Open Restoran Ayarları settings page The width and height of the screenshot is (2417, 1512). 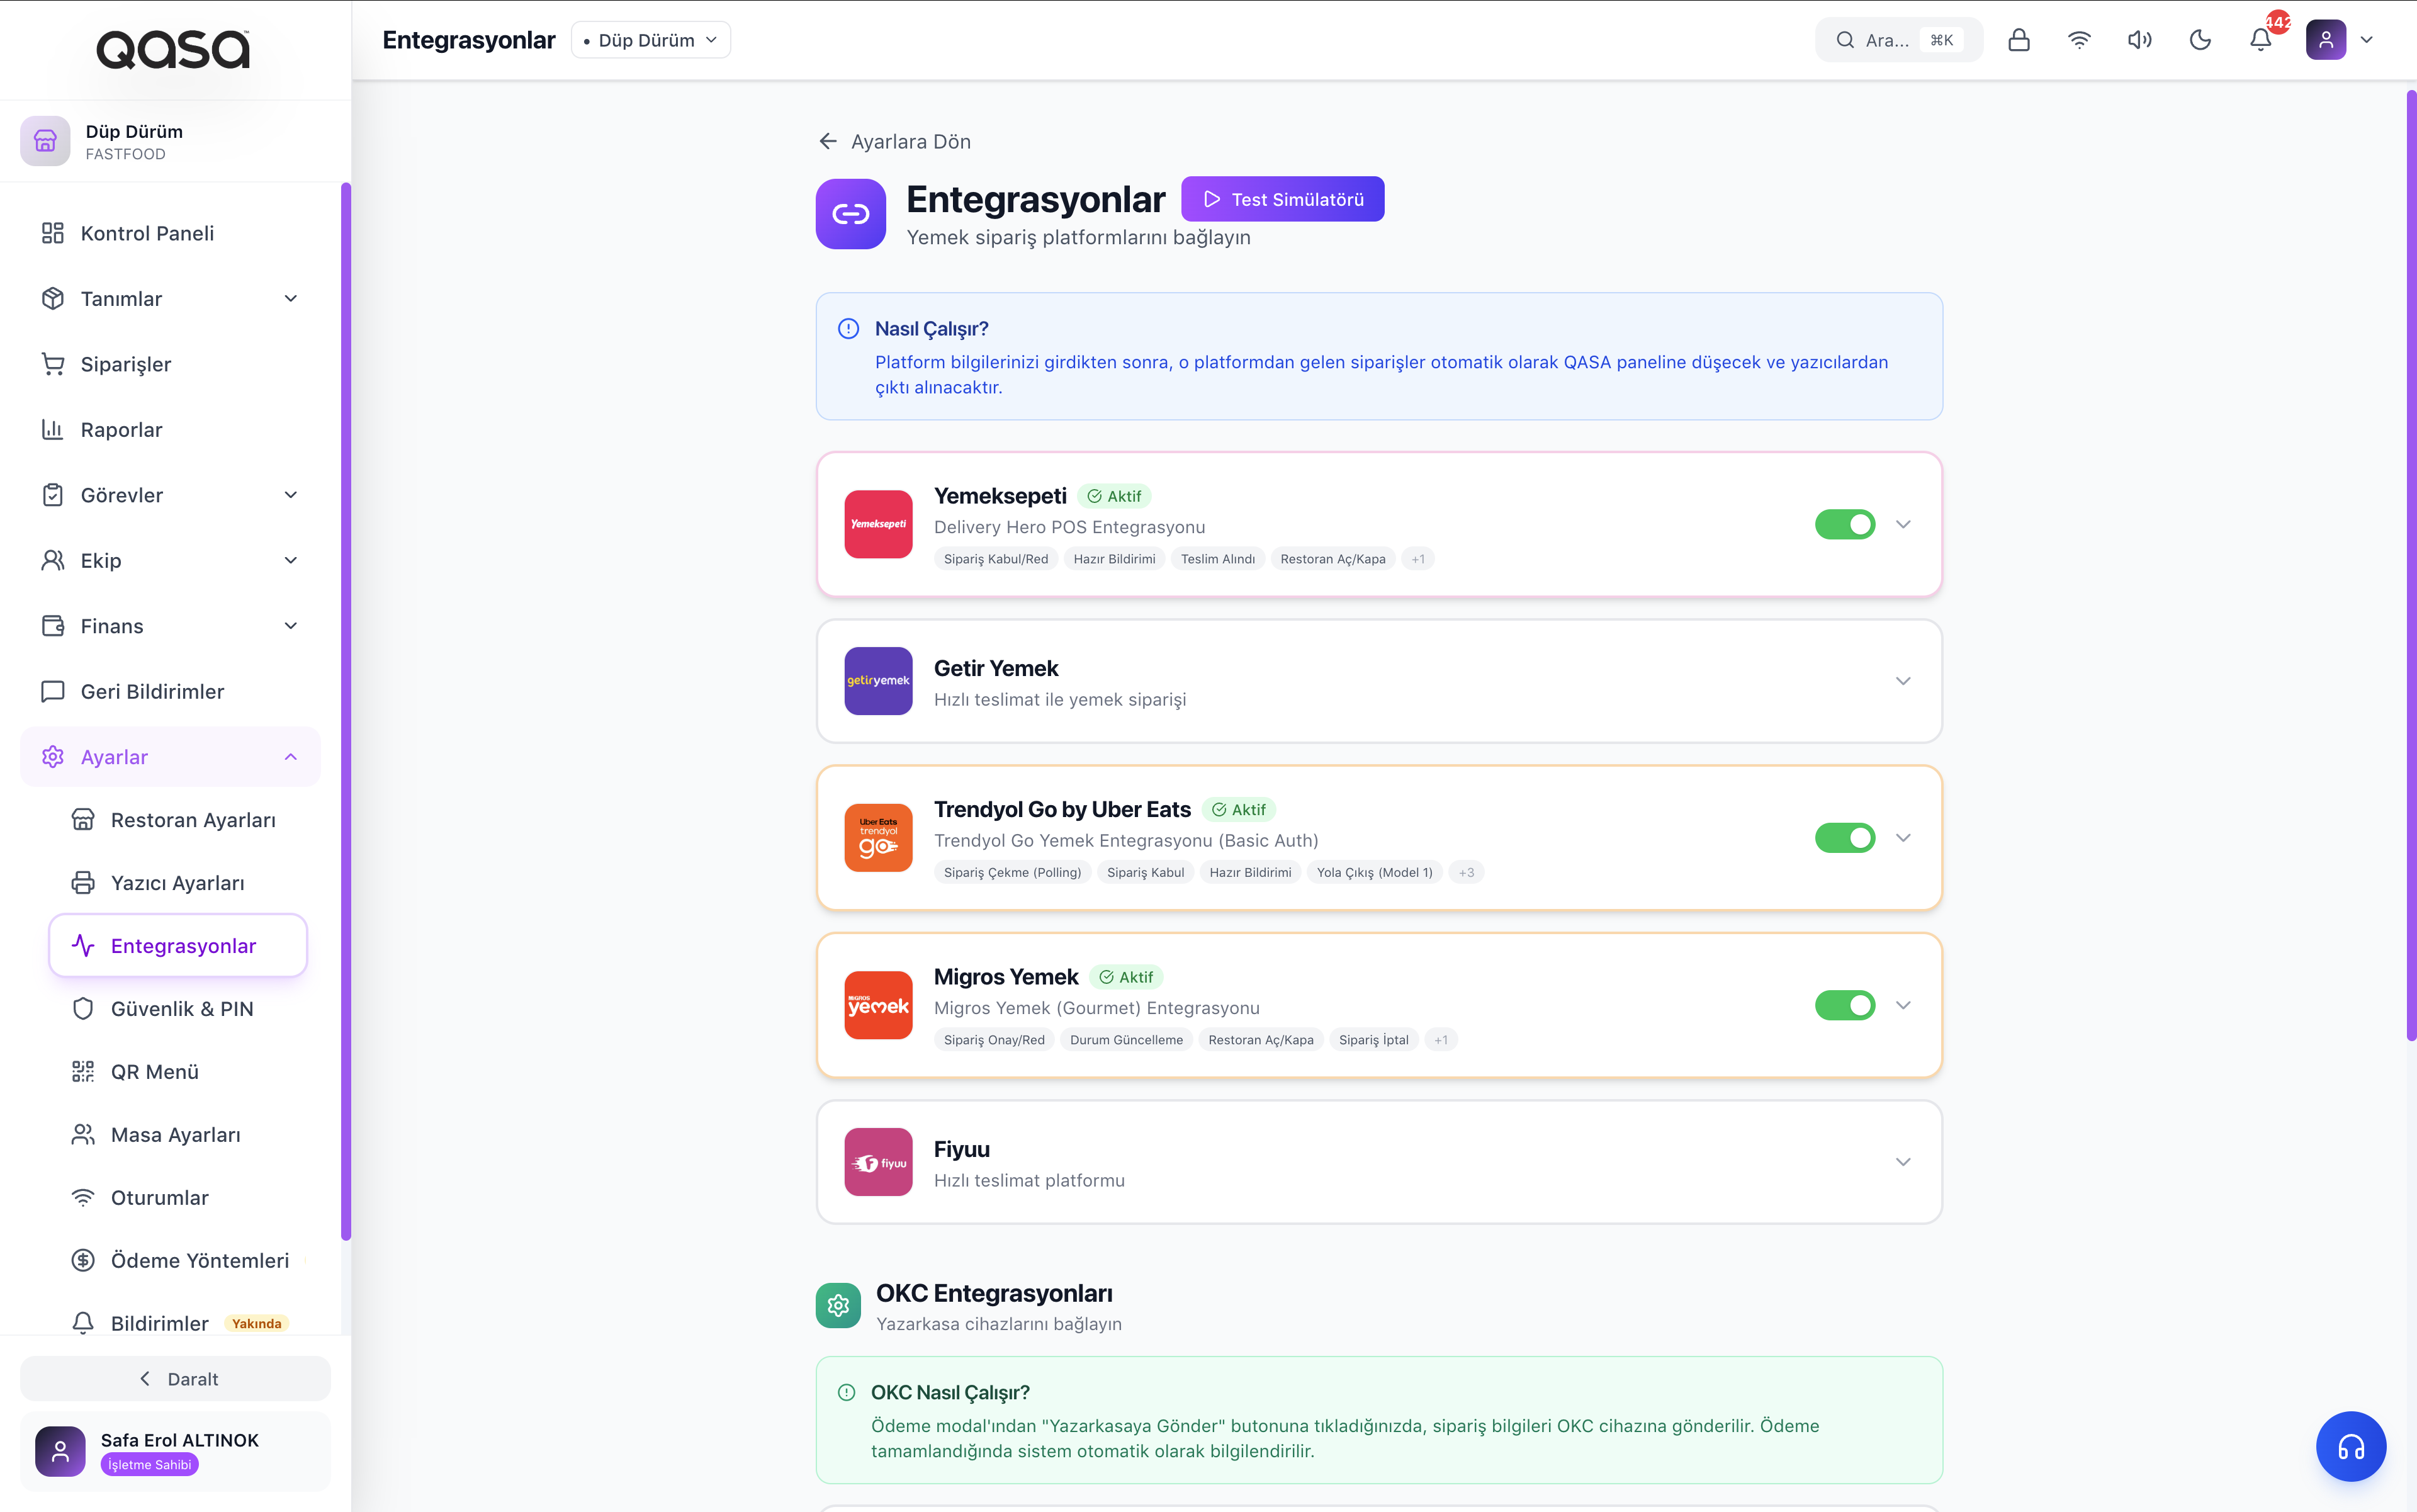(178, 820)
